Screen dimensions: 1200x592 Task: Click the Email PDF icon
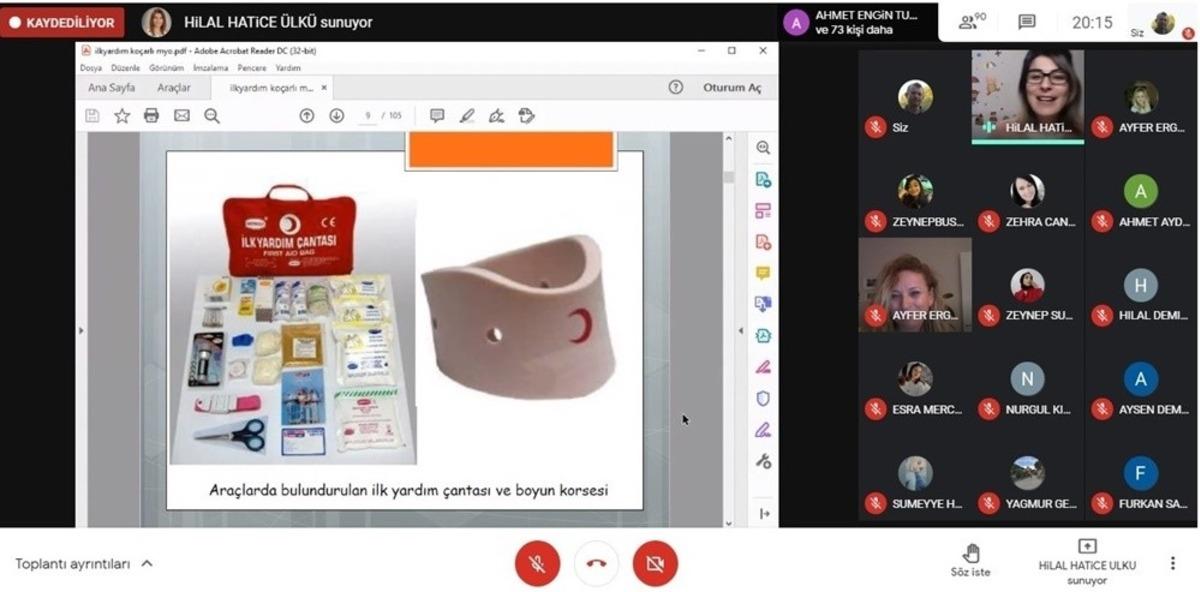click(181, 115)
